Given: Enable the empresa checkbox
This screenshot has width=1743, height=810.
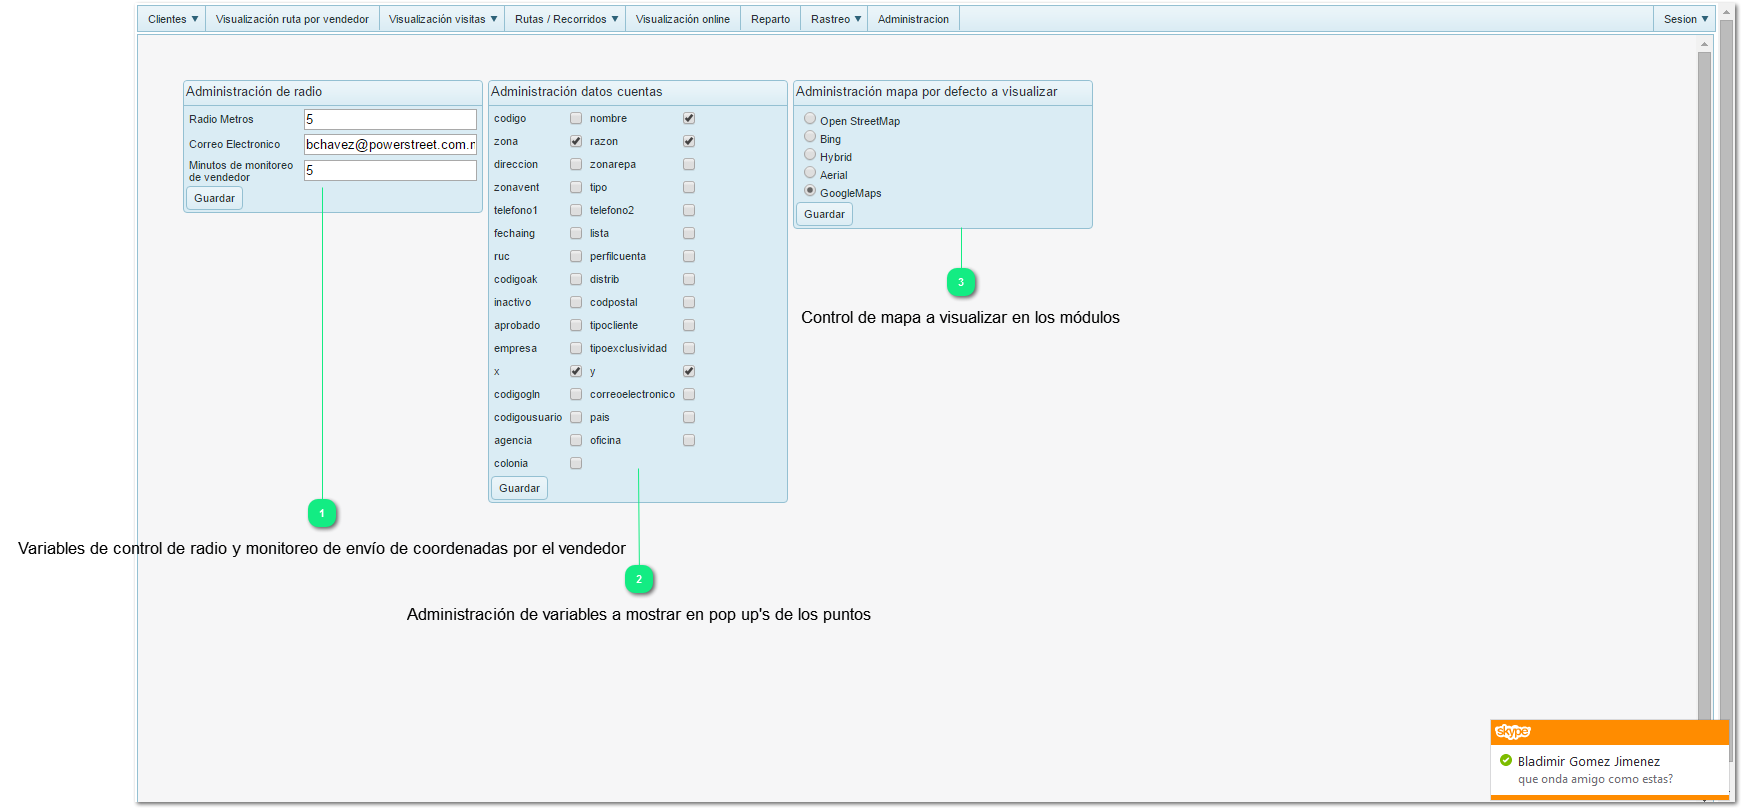Looking at the screenshot, I should coord(576,348).
